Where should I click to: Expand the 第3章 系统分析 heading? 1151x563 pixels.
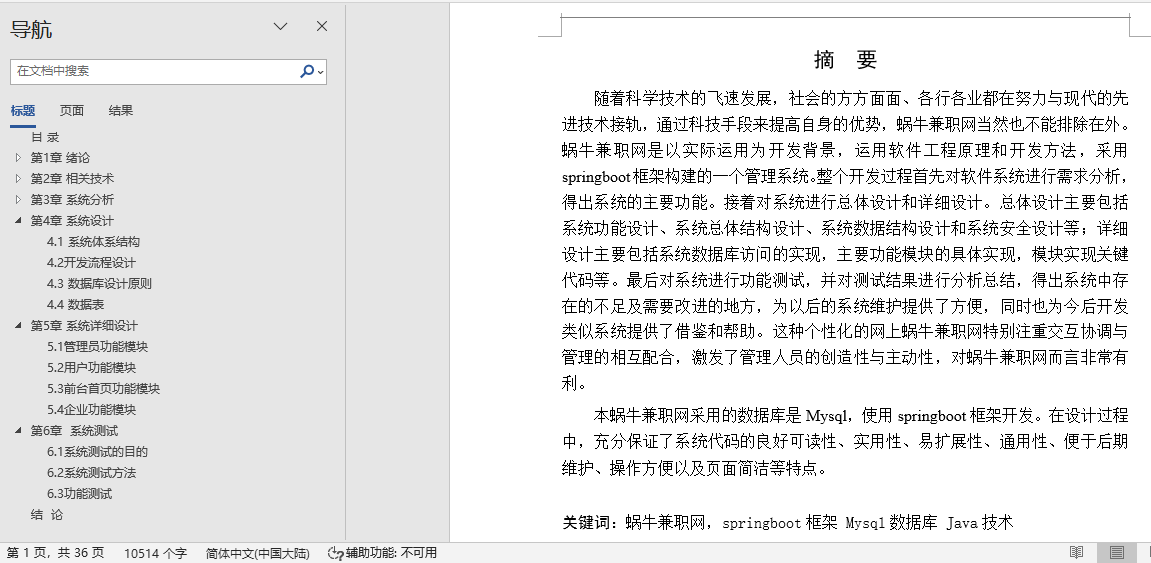[x=18, y=200]
